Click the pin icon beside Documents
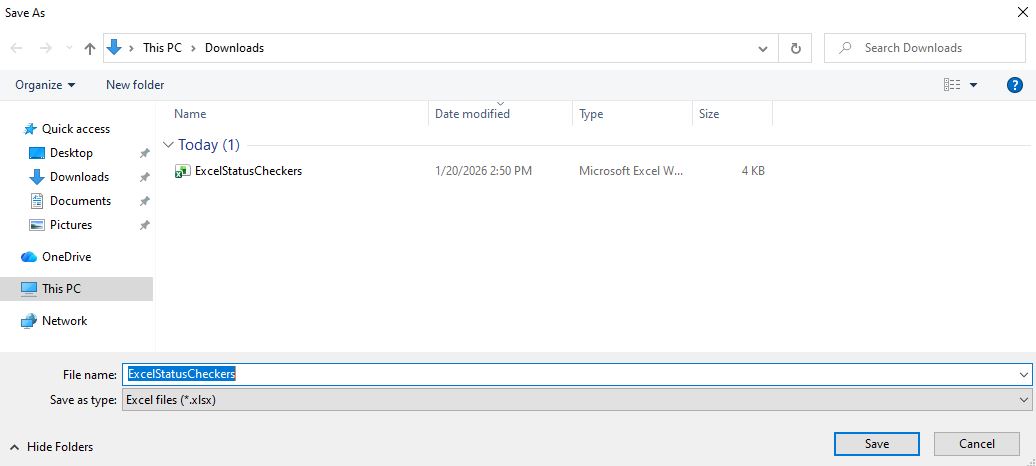The width and height of the screenshot is (1036, 466). coord(144,201)
